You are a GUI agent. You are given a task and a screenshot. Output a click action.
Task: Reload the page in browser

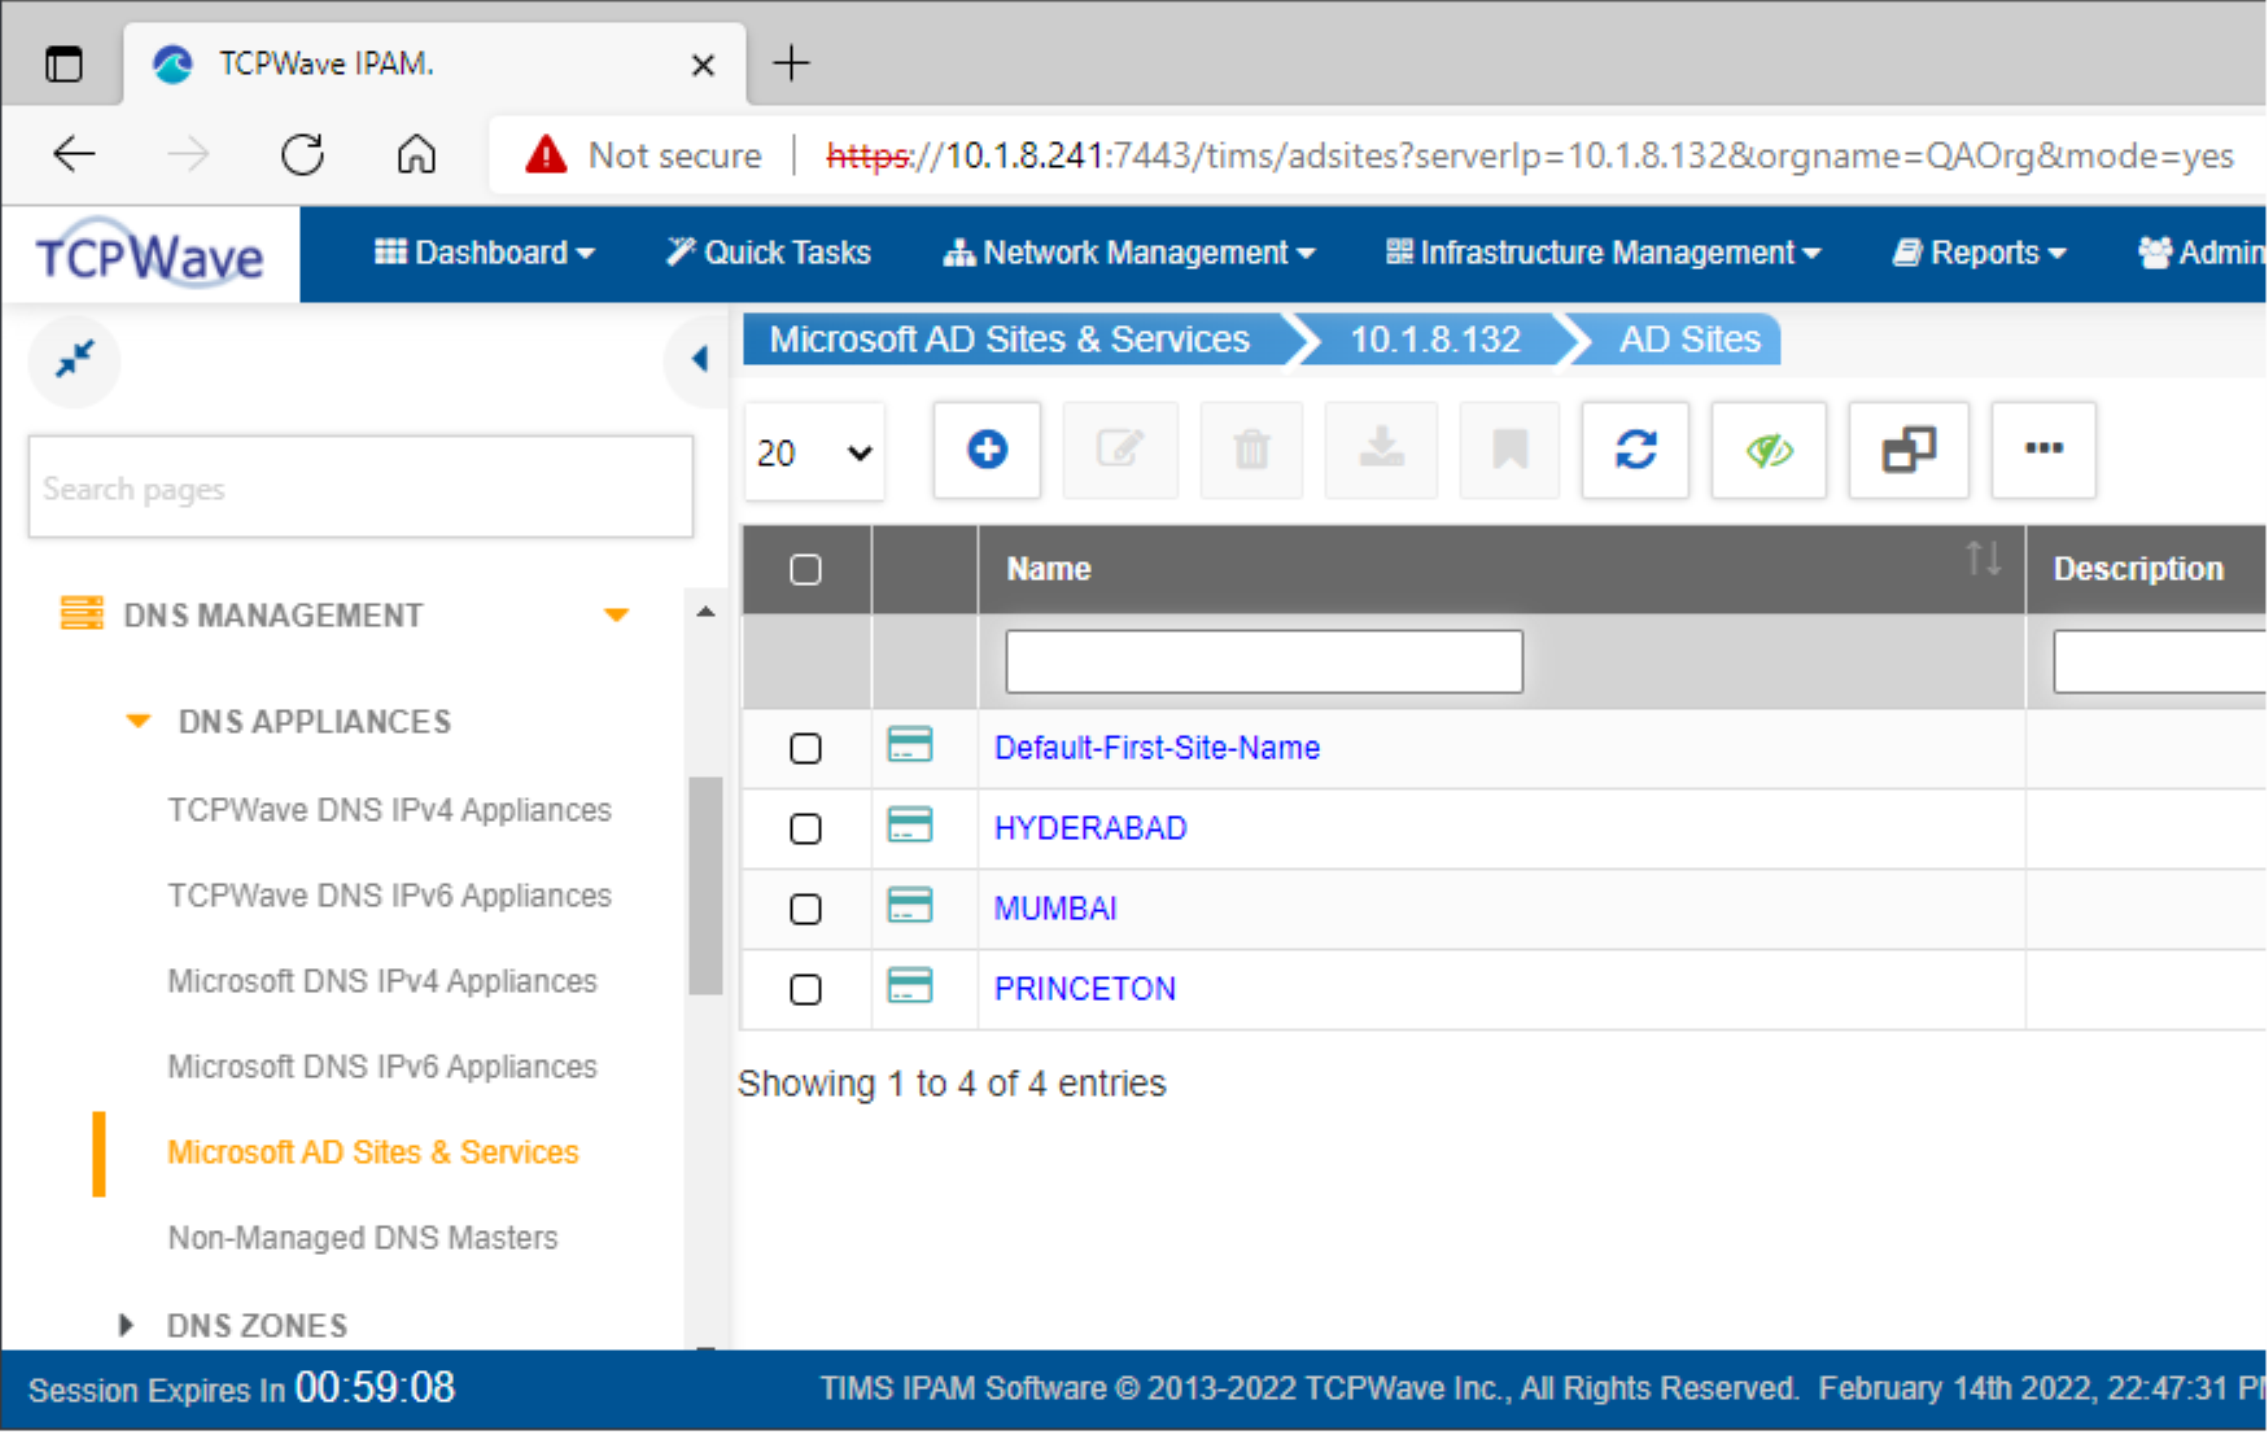click(x=302, y=155)
